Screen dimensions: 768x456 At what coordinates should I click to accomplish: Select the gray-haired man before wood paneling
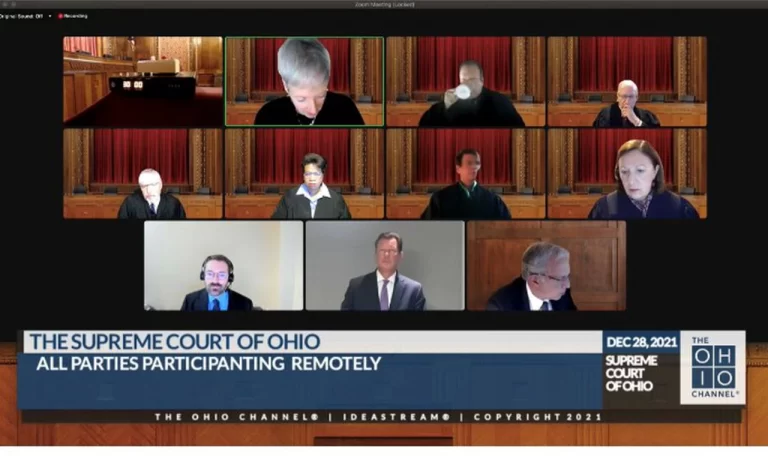click(546, 265)
